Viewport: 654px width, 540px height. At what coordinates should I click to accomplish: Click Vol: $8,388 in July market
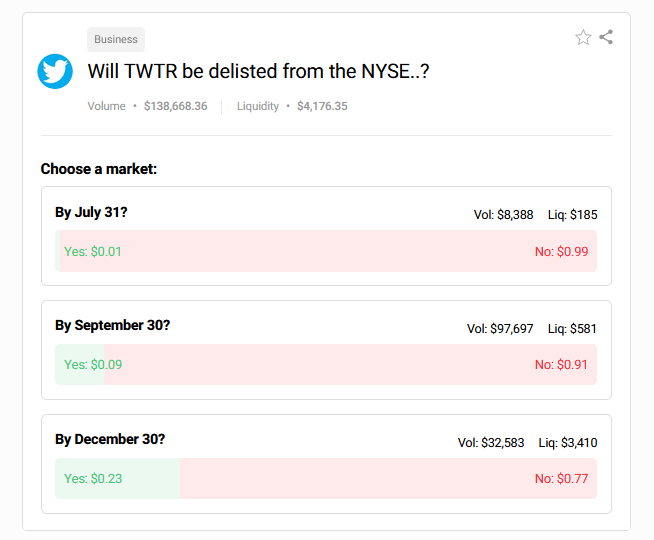[503, 215]
